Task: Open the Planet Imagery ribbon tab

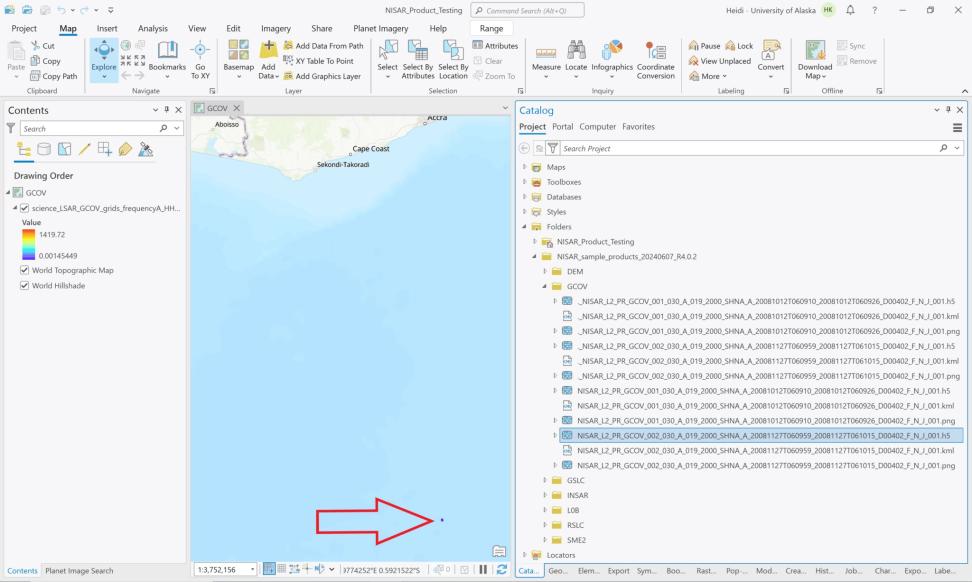Action: [x=381, y=29]
